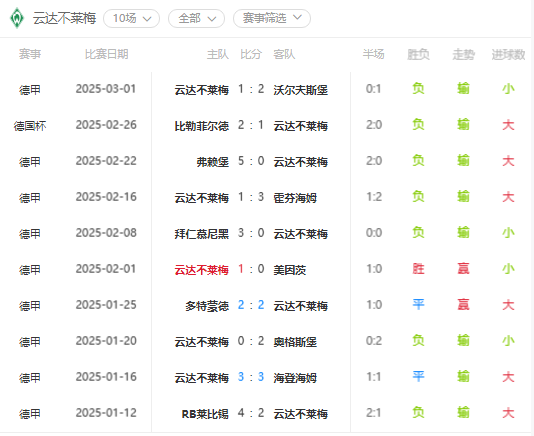The height and width of the screenshot is (436, 534).
Task: Select the 比赛日期 column header
Action: 106,54
